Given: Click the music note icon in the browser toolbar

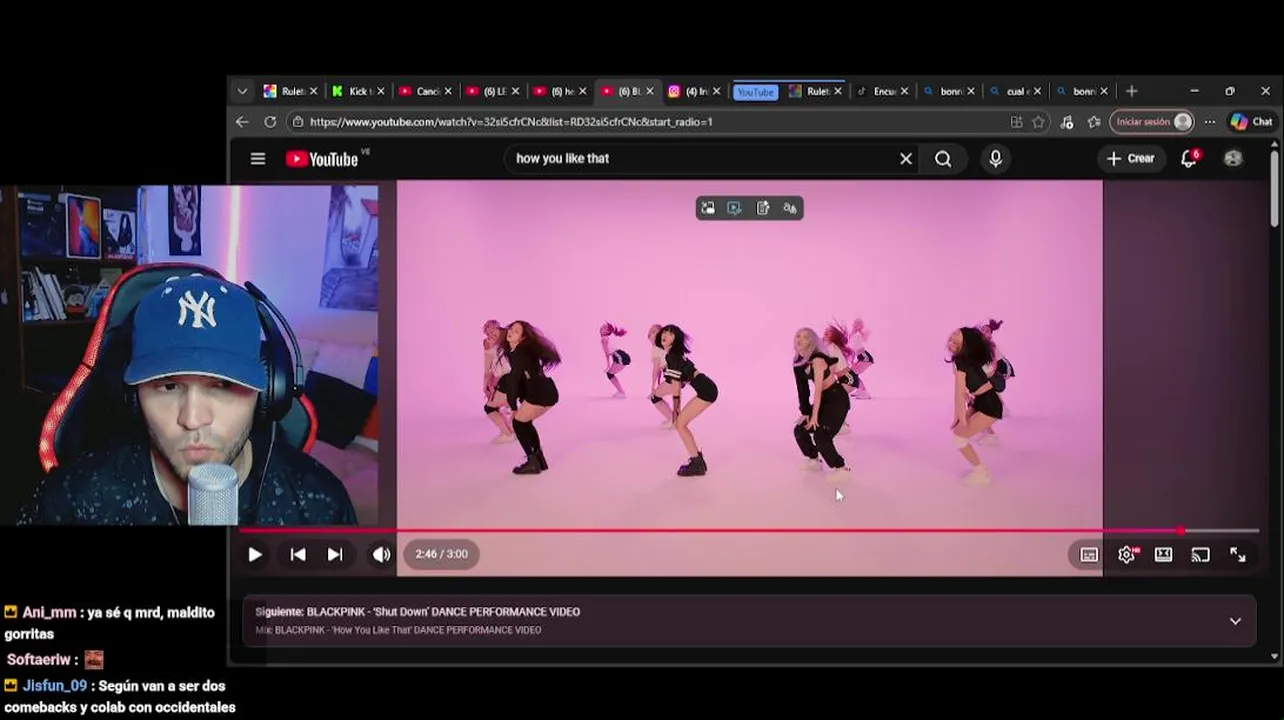Looking at the screenshot, I should (1067, 122).
